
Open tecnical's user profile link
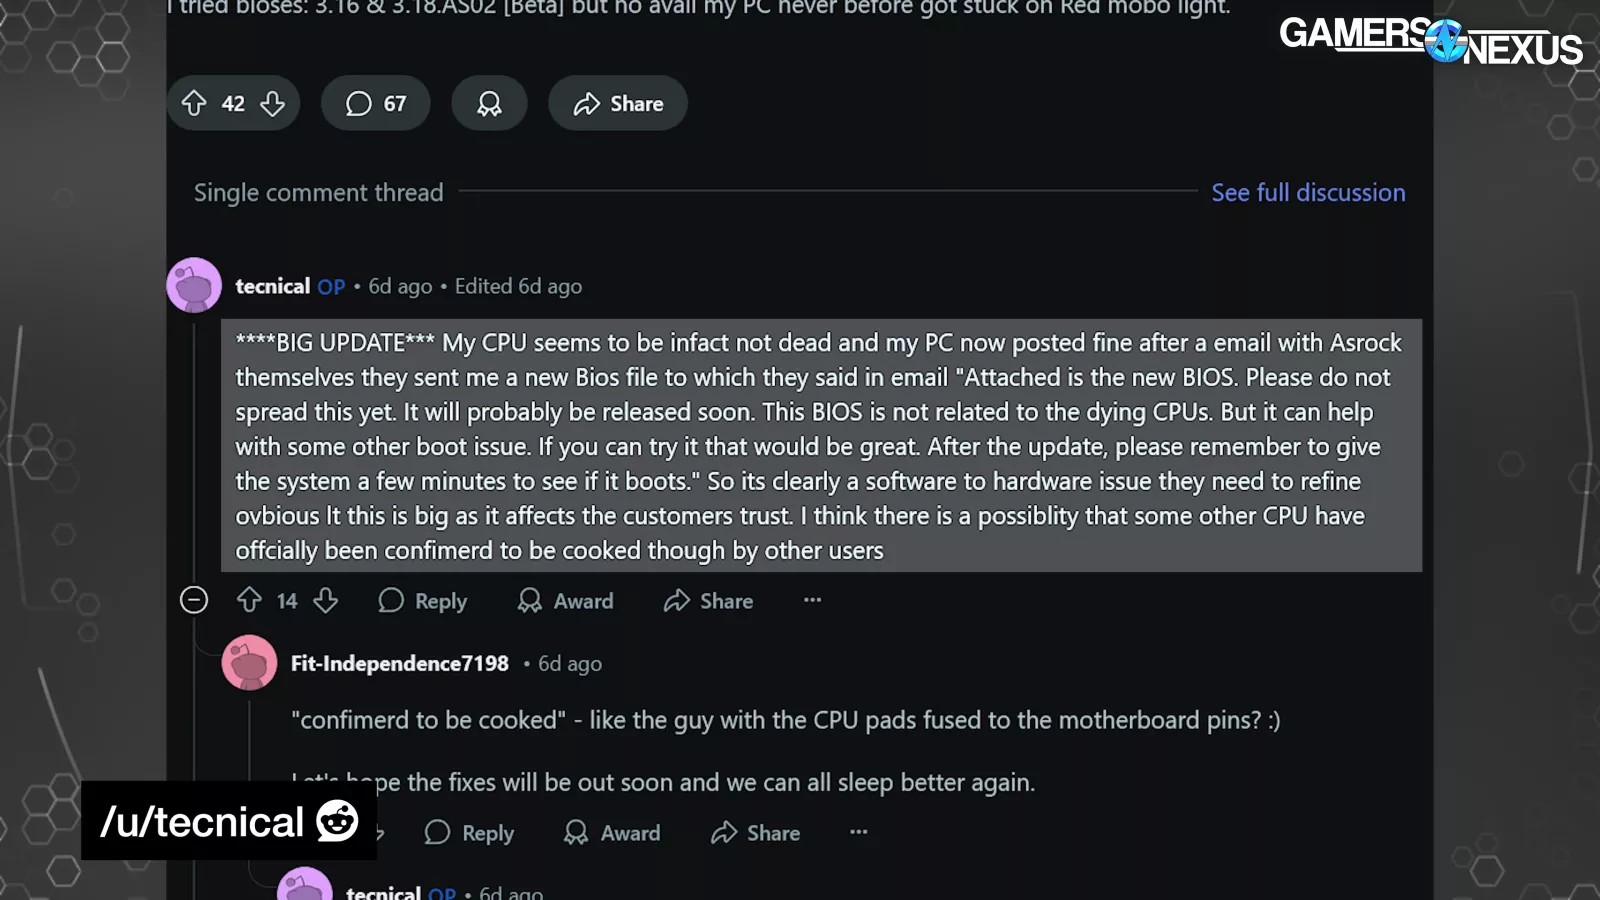point(272,286)
